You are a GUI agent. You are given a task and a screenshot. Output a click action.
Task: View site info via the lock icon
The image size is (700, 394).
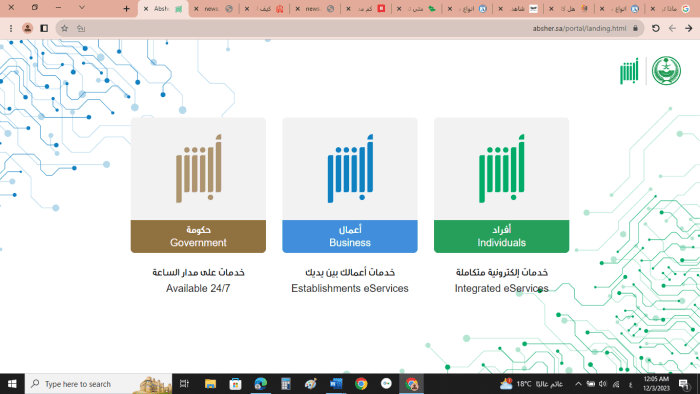[635, 28]
